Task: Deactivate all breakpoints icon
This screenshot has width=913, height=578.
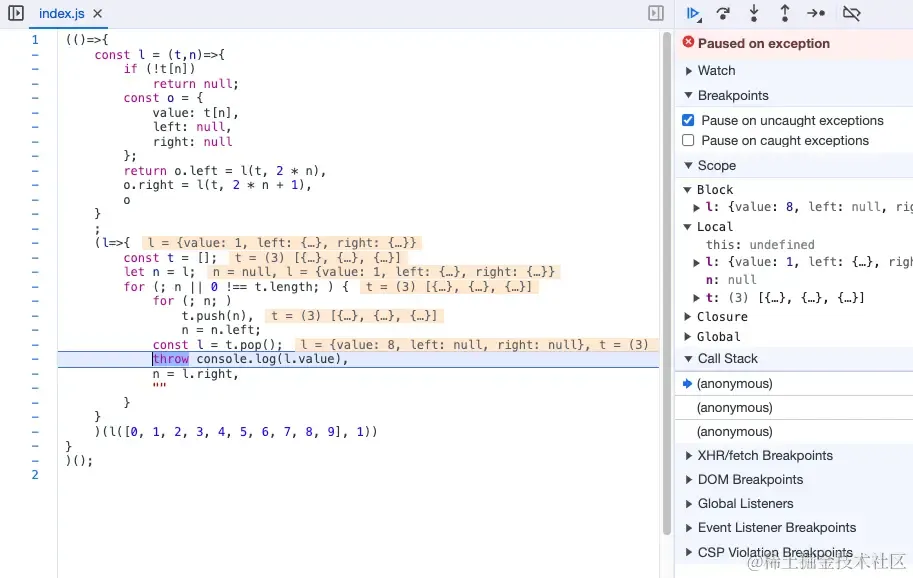Action: [x=851, y=13]
